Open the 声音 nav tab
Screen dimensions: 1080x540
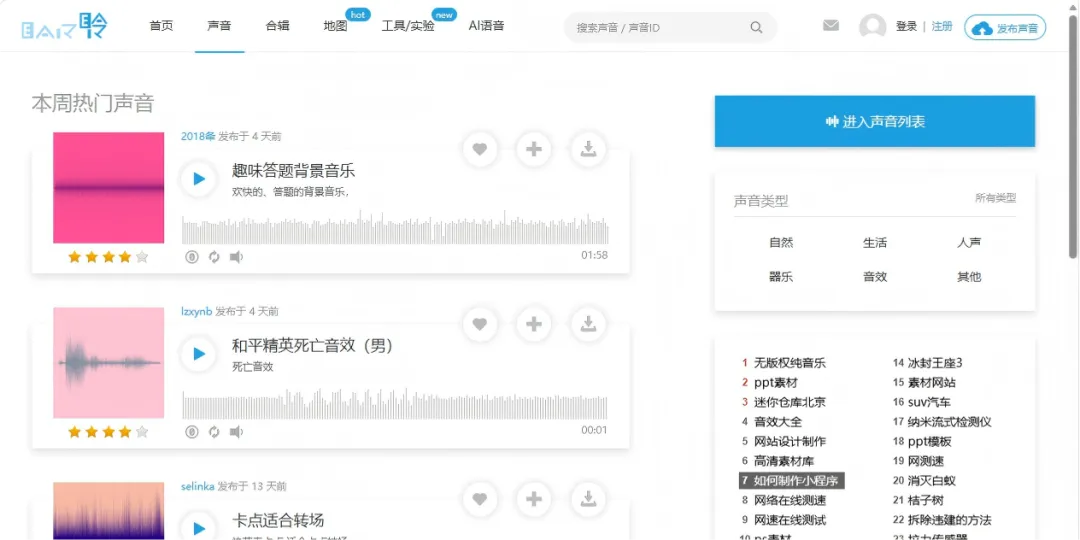coord(219,26)
